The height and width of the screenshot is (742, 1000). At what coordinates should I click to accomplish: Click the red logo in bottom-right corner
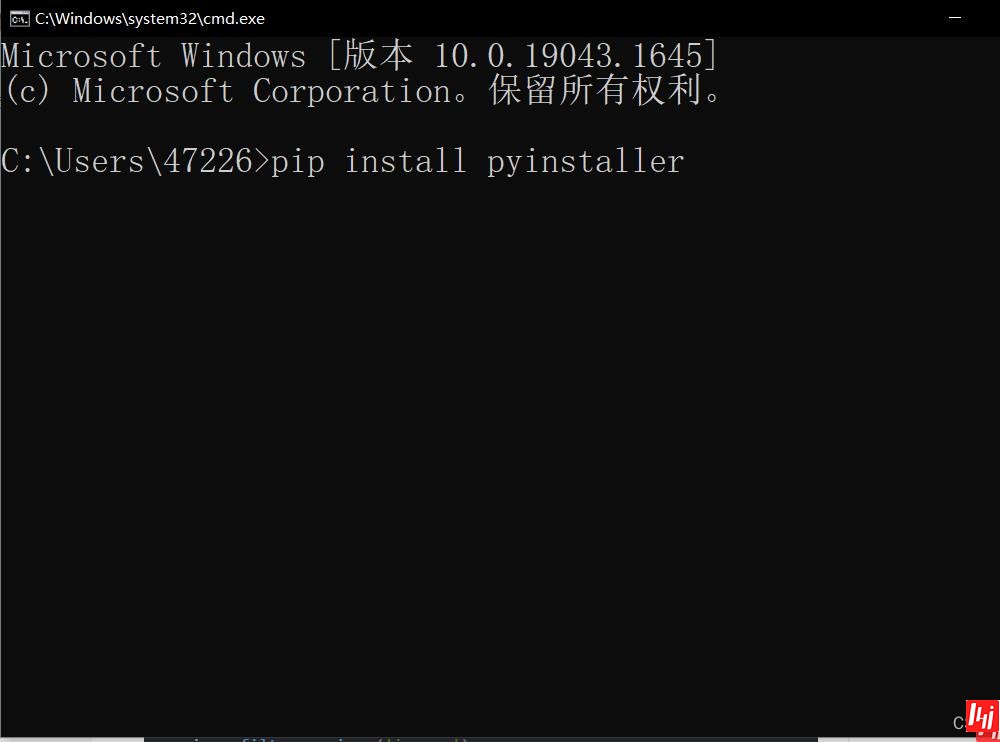click(982, 716)
